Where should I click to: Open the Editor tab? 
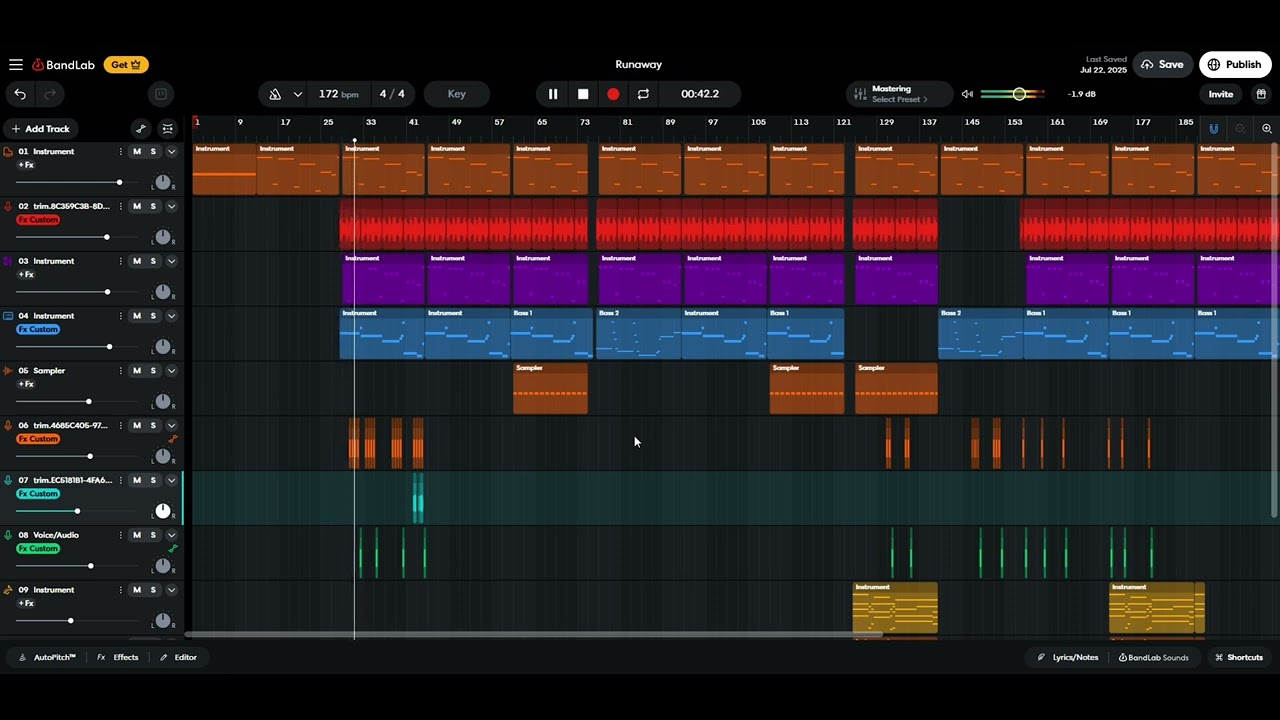point(179,657)
